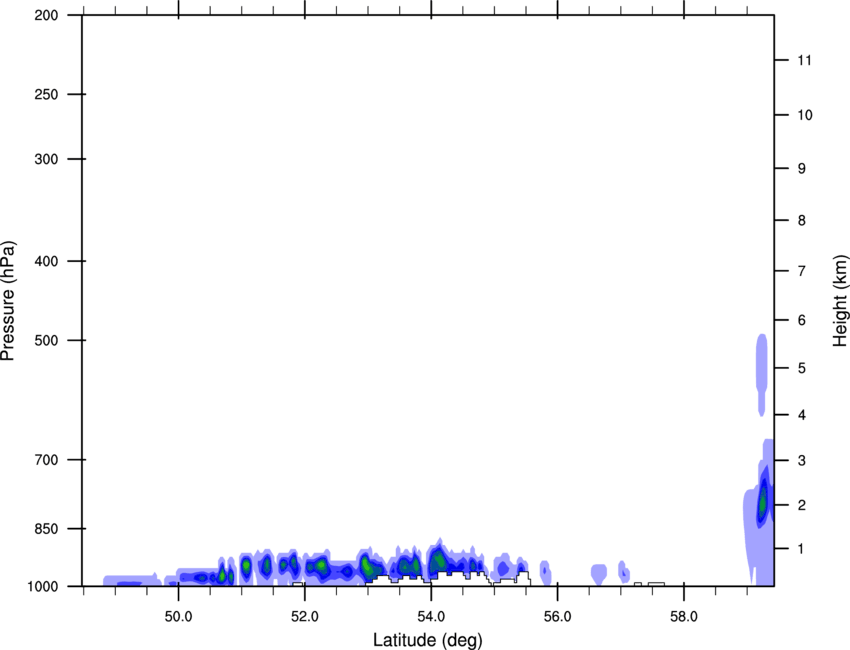Click the 'Latitude (deg)' axis title
The height and width of the screenshot is (650, 850).
427,640
